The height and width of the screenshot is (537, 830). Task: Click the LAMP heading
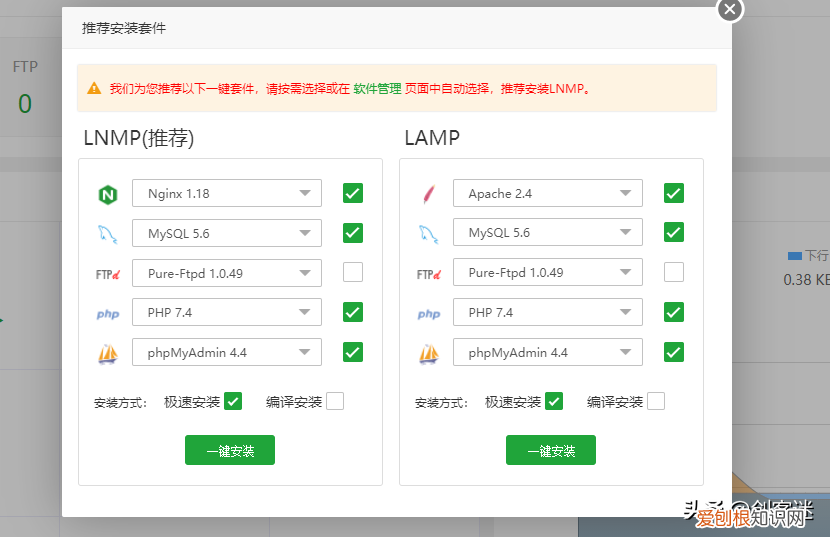point(432,138)
